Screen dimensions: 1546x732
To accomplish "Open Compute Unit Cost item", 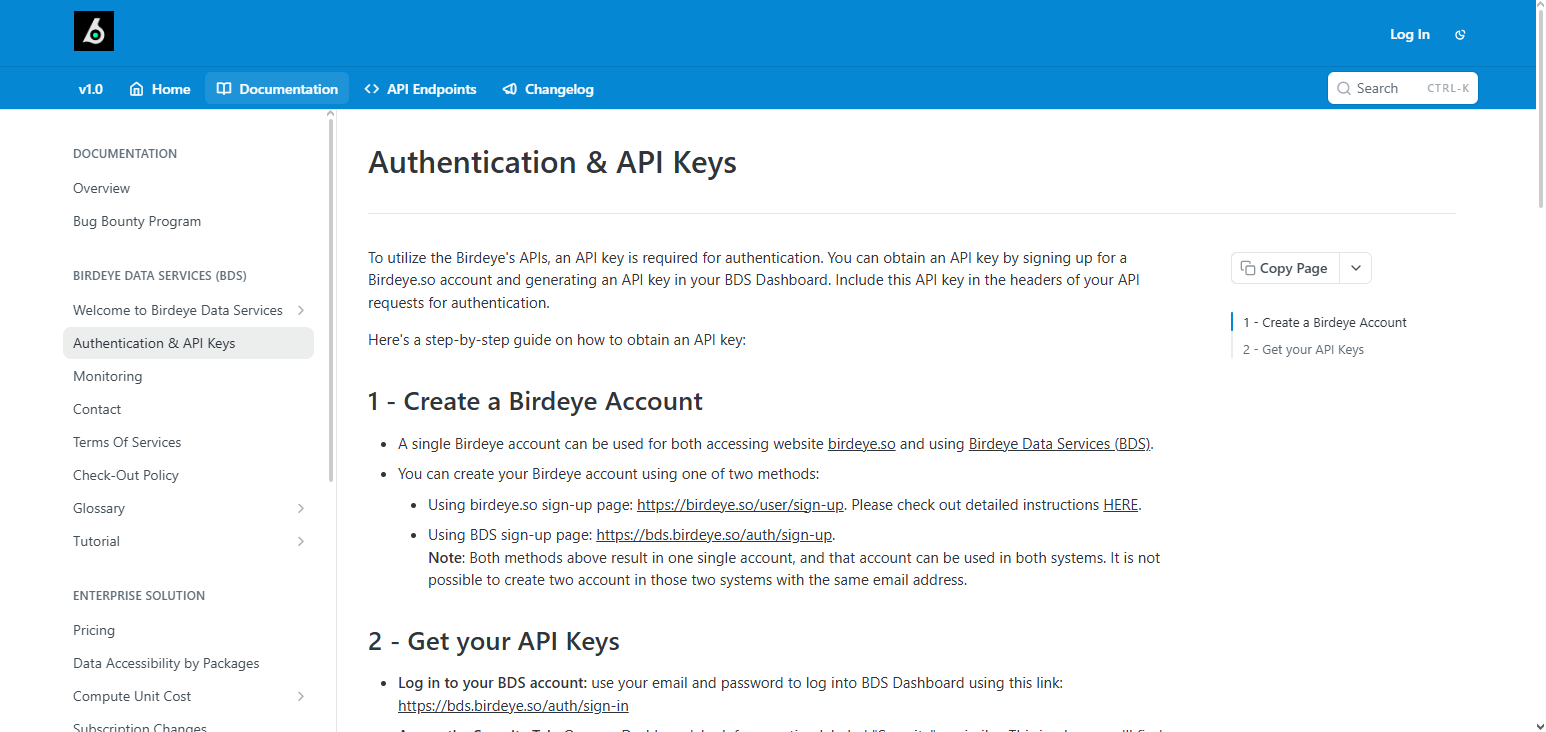I will [x=132, y=696].
